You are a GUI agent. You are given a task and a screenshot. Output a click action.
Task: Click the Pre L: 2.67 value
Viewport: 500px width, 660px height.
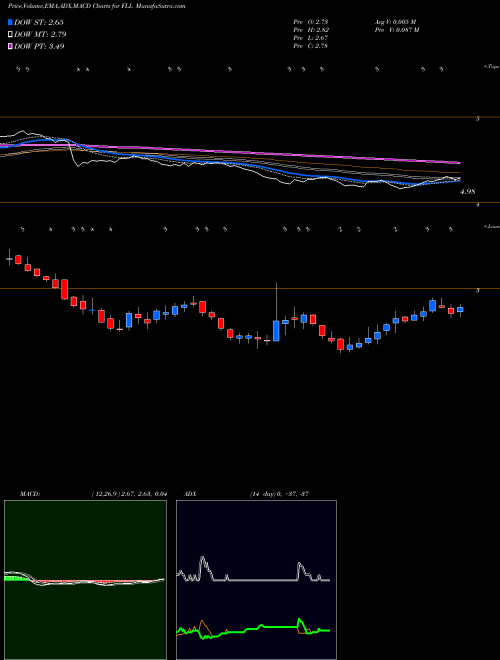pos(311,38)
